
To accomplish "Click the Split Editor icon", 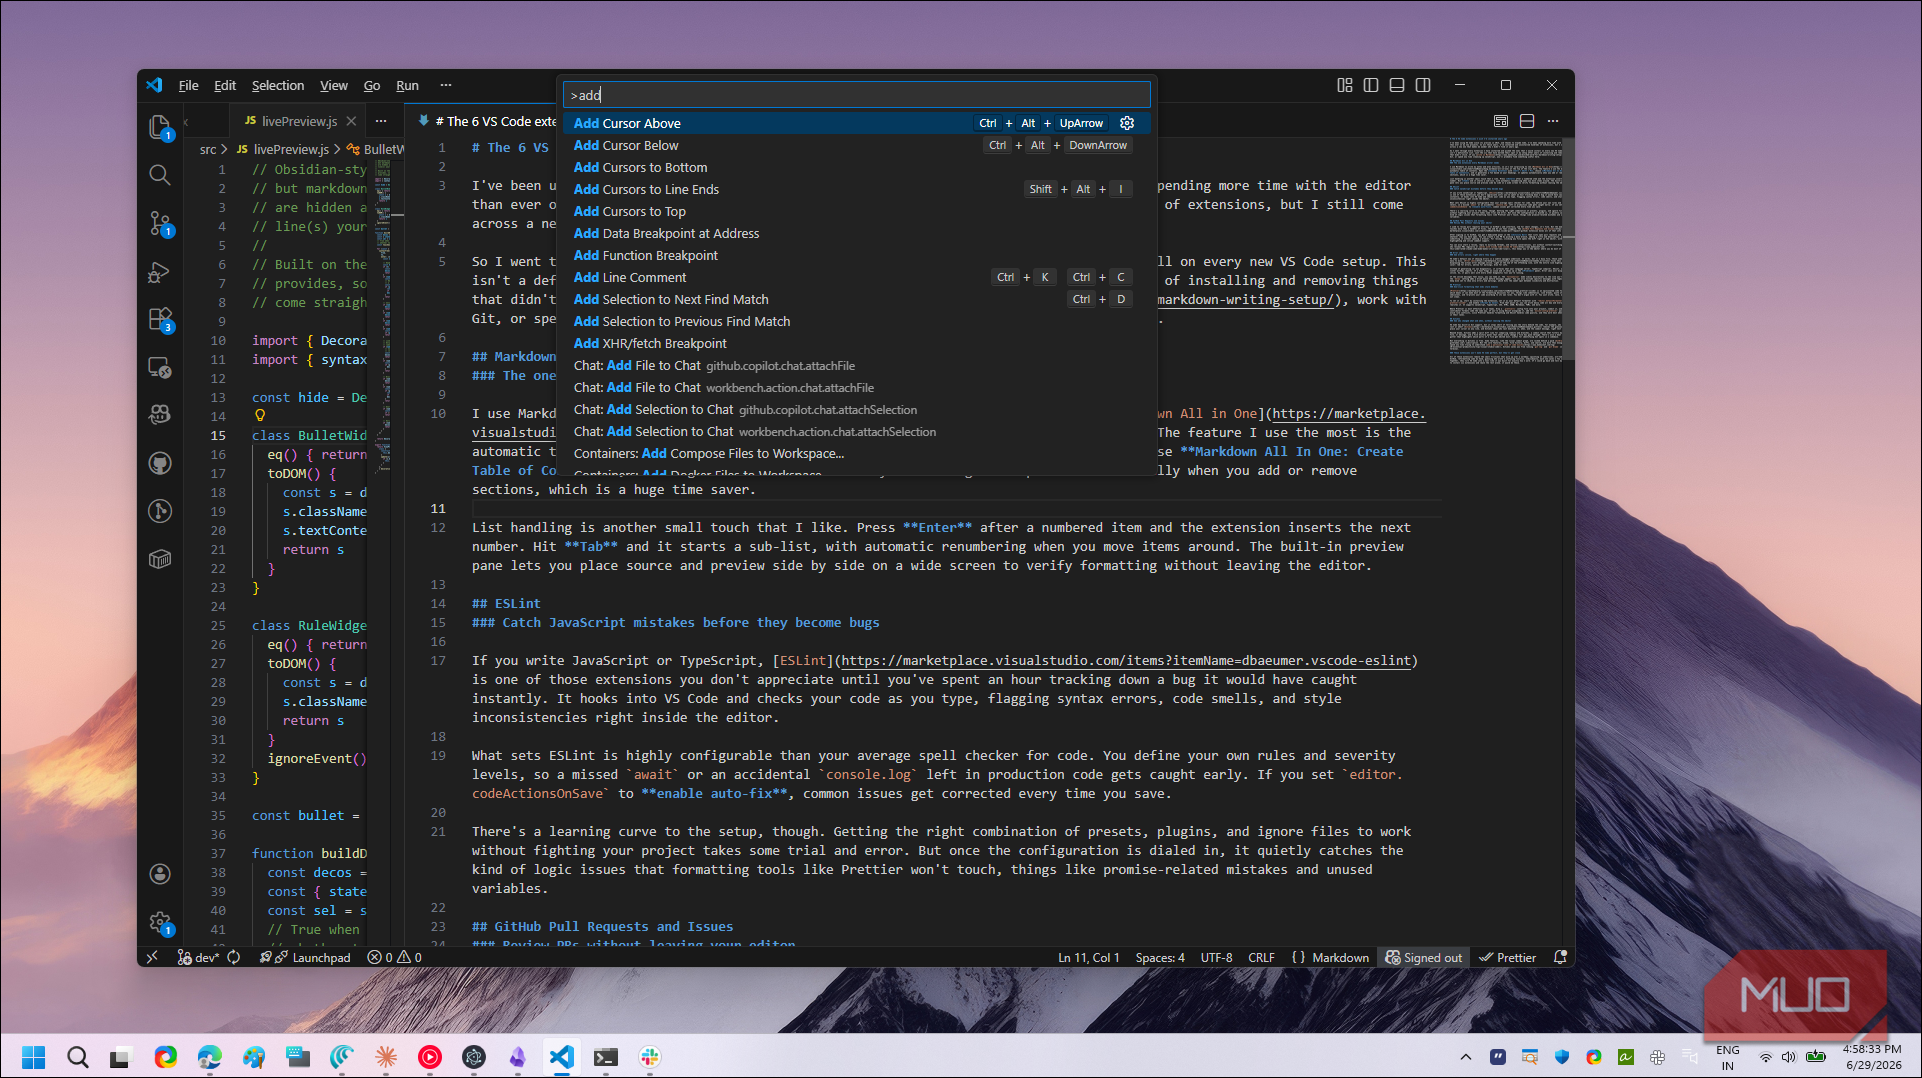I will click(1527, 121).
